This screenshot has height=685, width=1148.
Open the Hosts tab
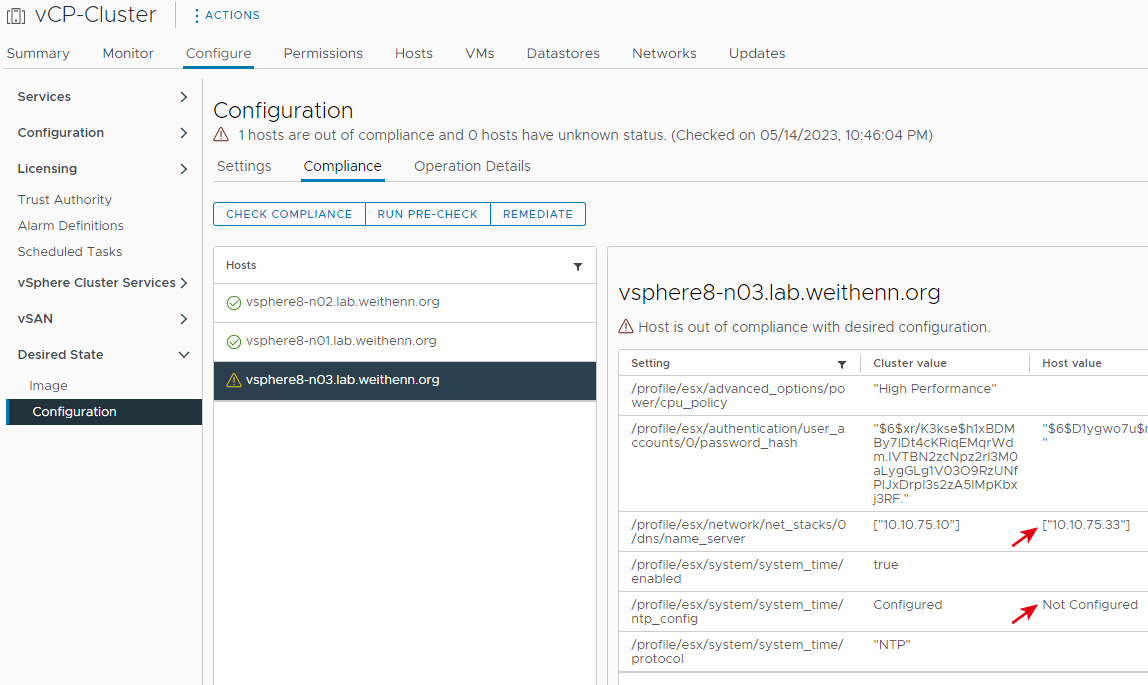pos(414,53)
